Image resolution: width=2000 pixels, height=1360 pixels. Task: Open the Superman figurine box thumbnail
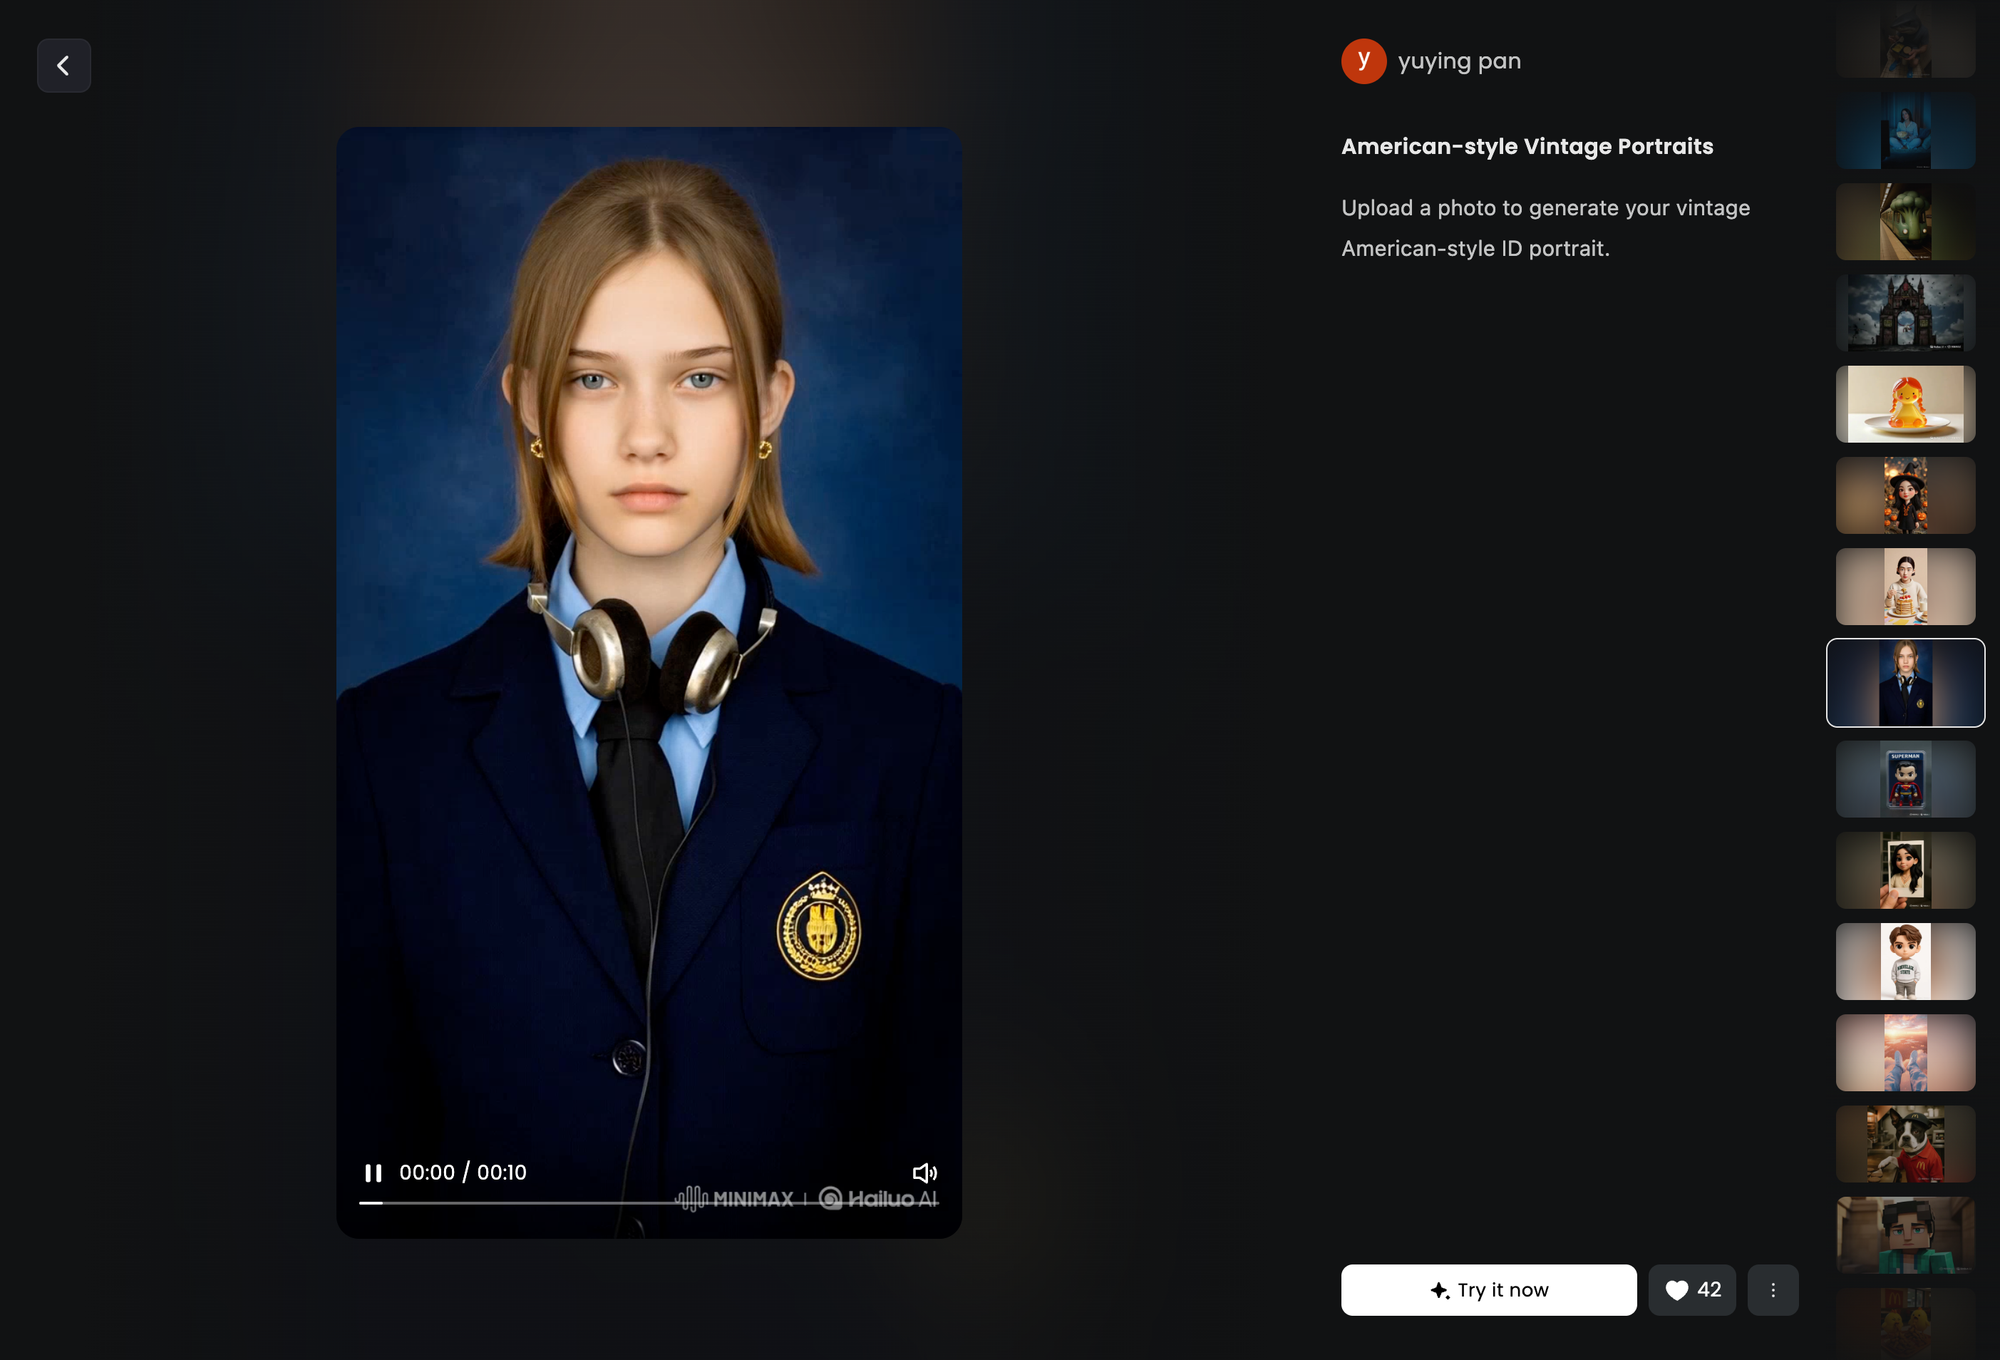(1905, 779)
